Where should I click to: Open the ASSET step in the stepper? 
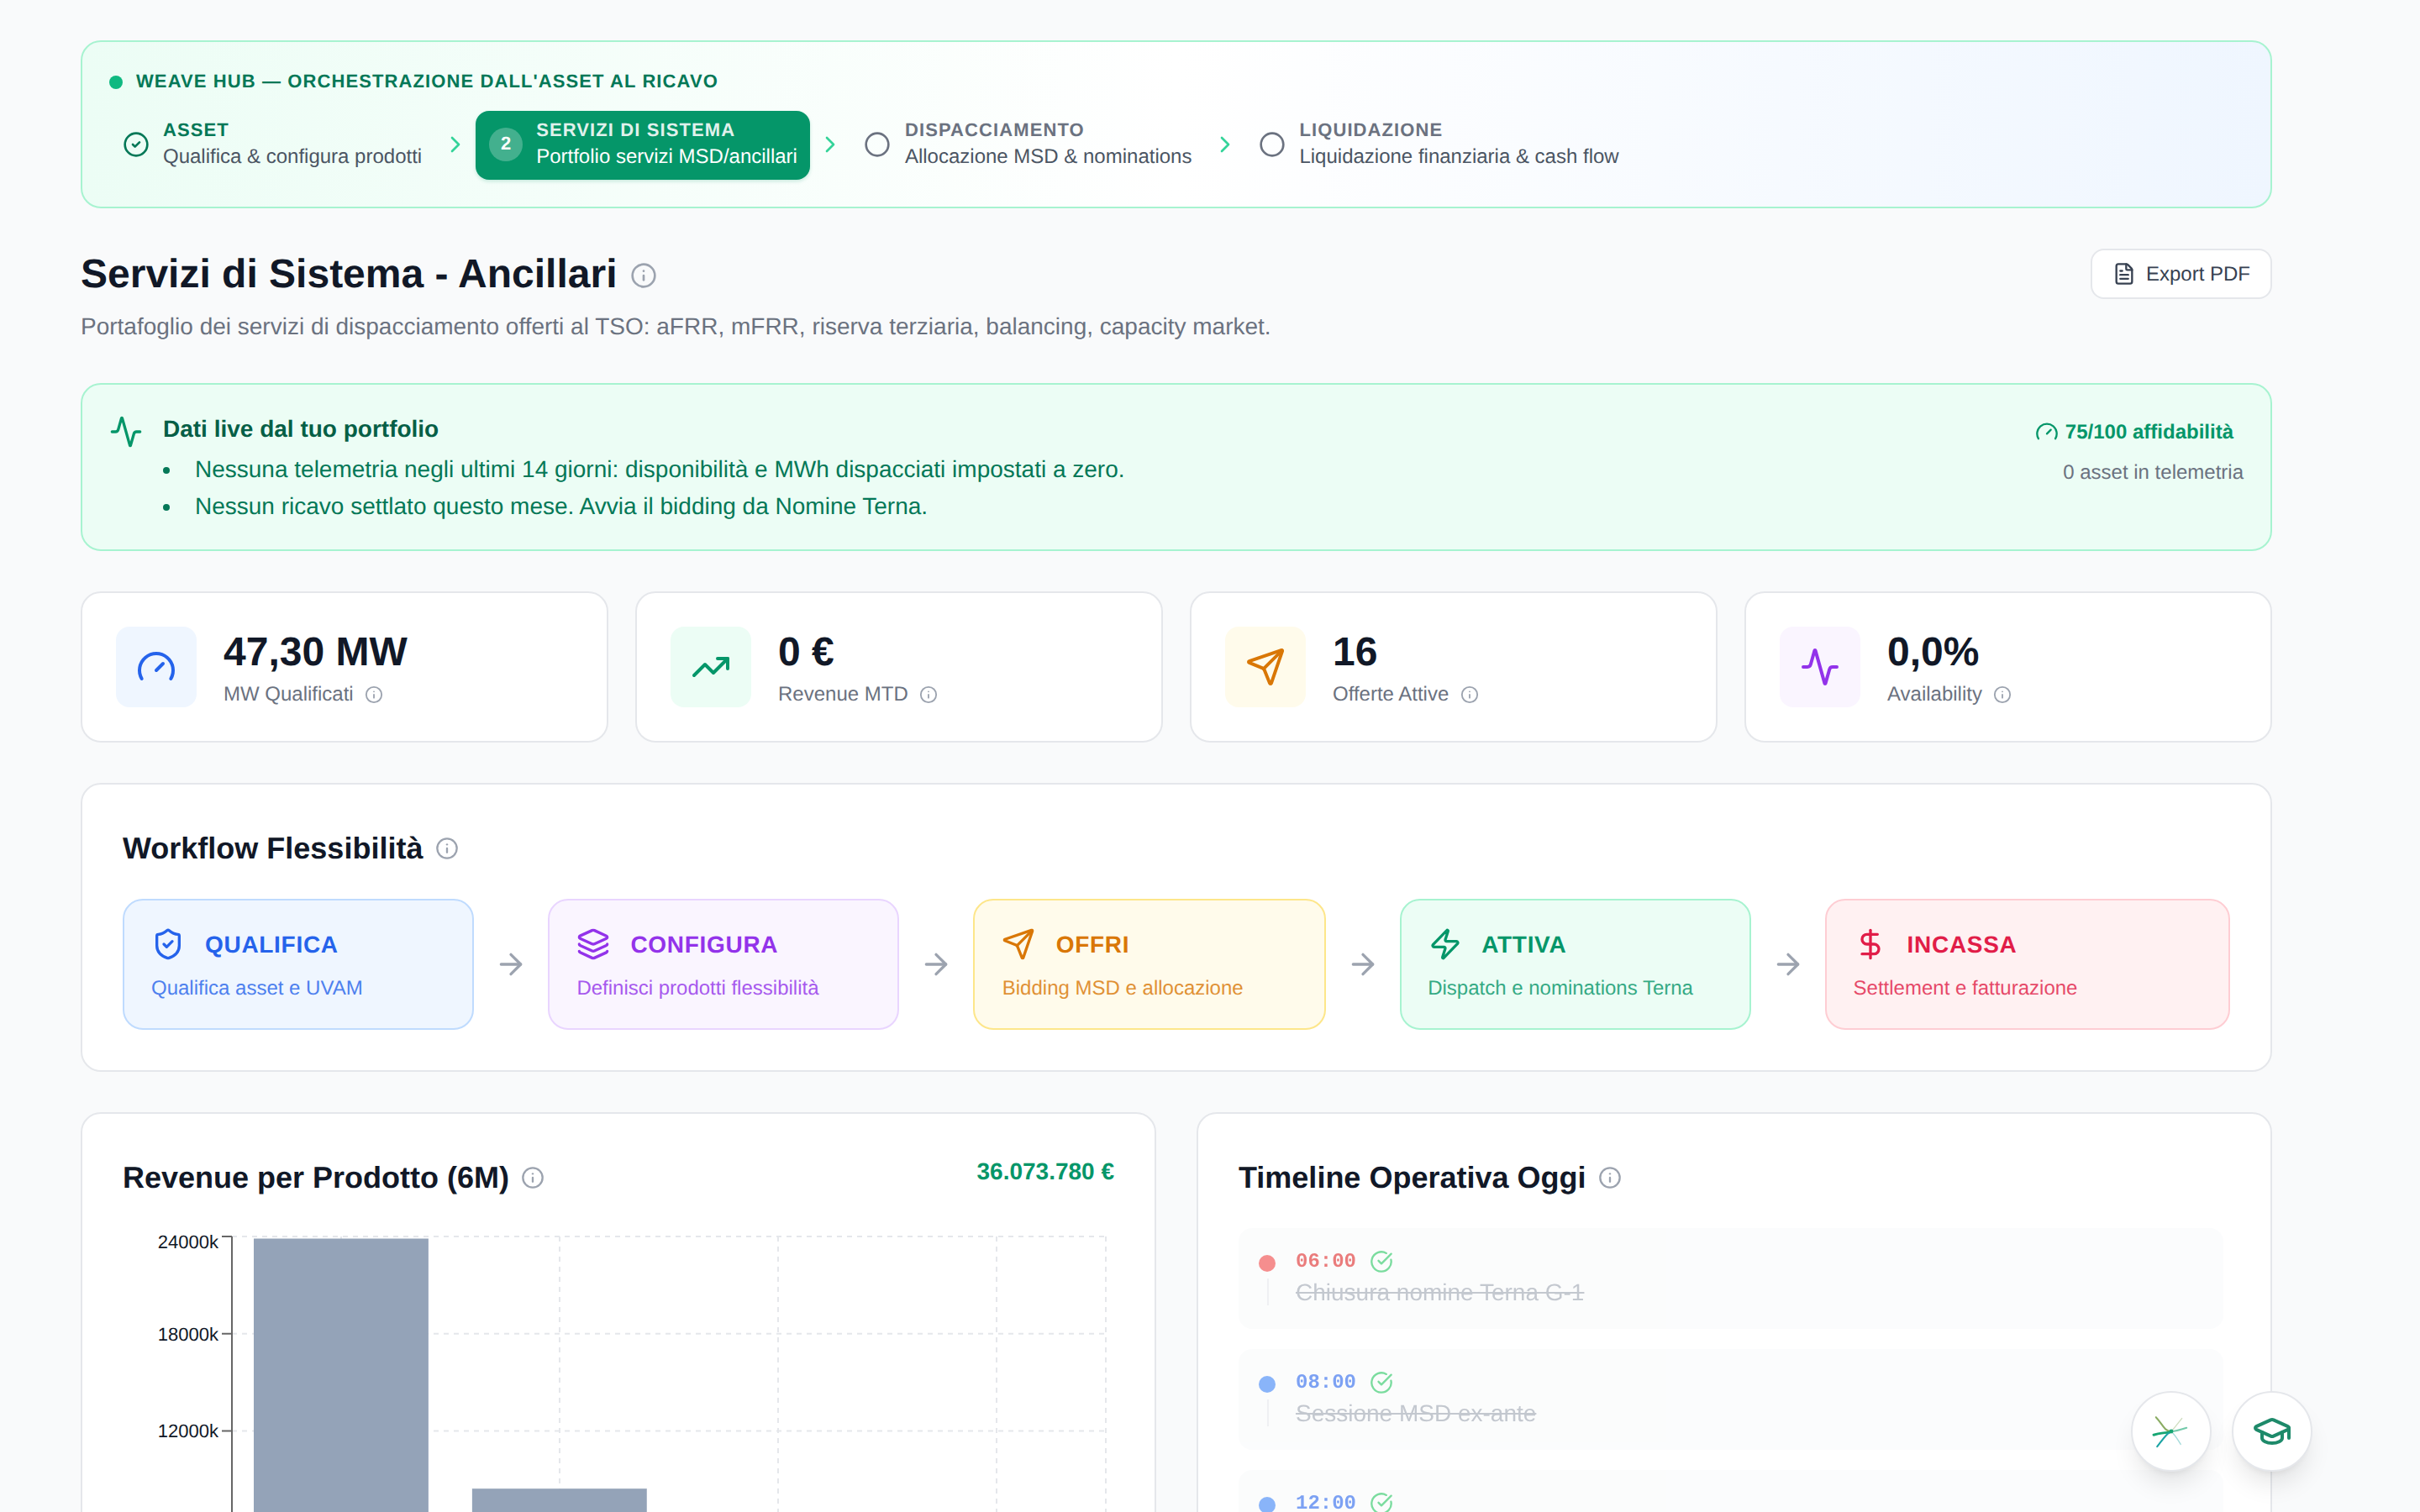coord(272,144)
